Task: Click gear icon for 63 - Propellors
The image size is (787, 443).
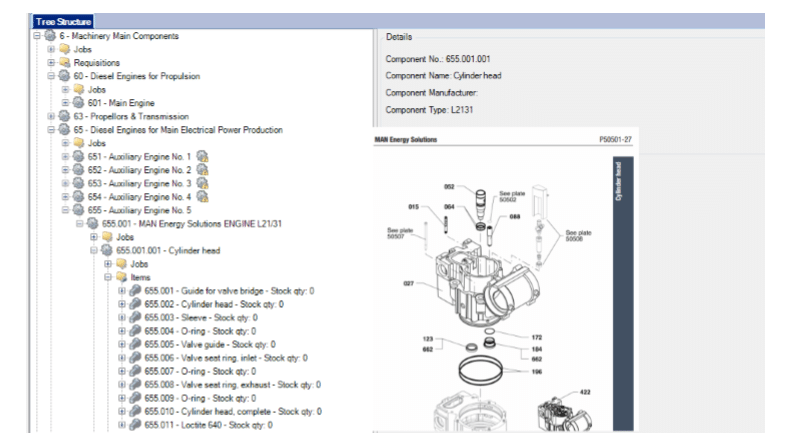Action: click(64, 116)
